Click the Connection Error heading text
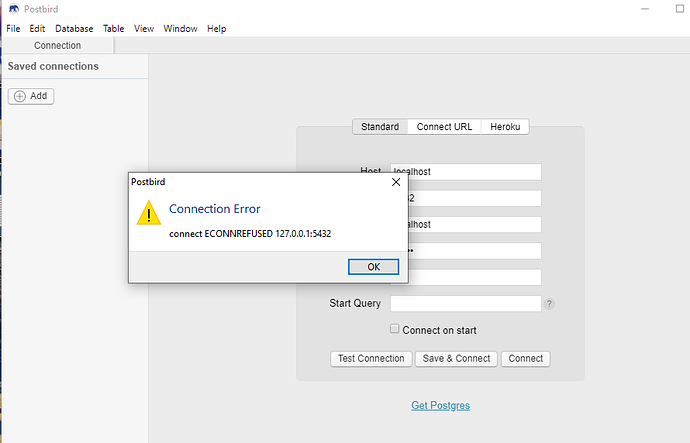The height and width of the screenshot is (443, 690). tap(215, 209)
